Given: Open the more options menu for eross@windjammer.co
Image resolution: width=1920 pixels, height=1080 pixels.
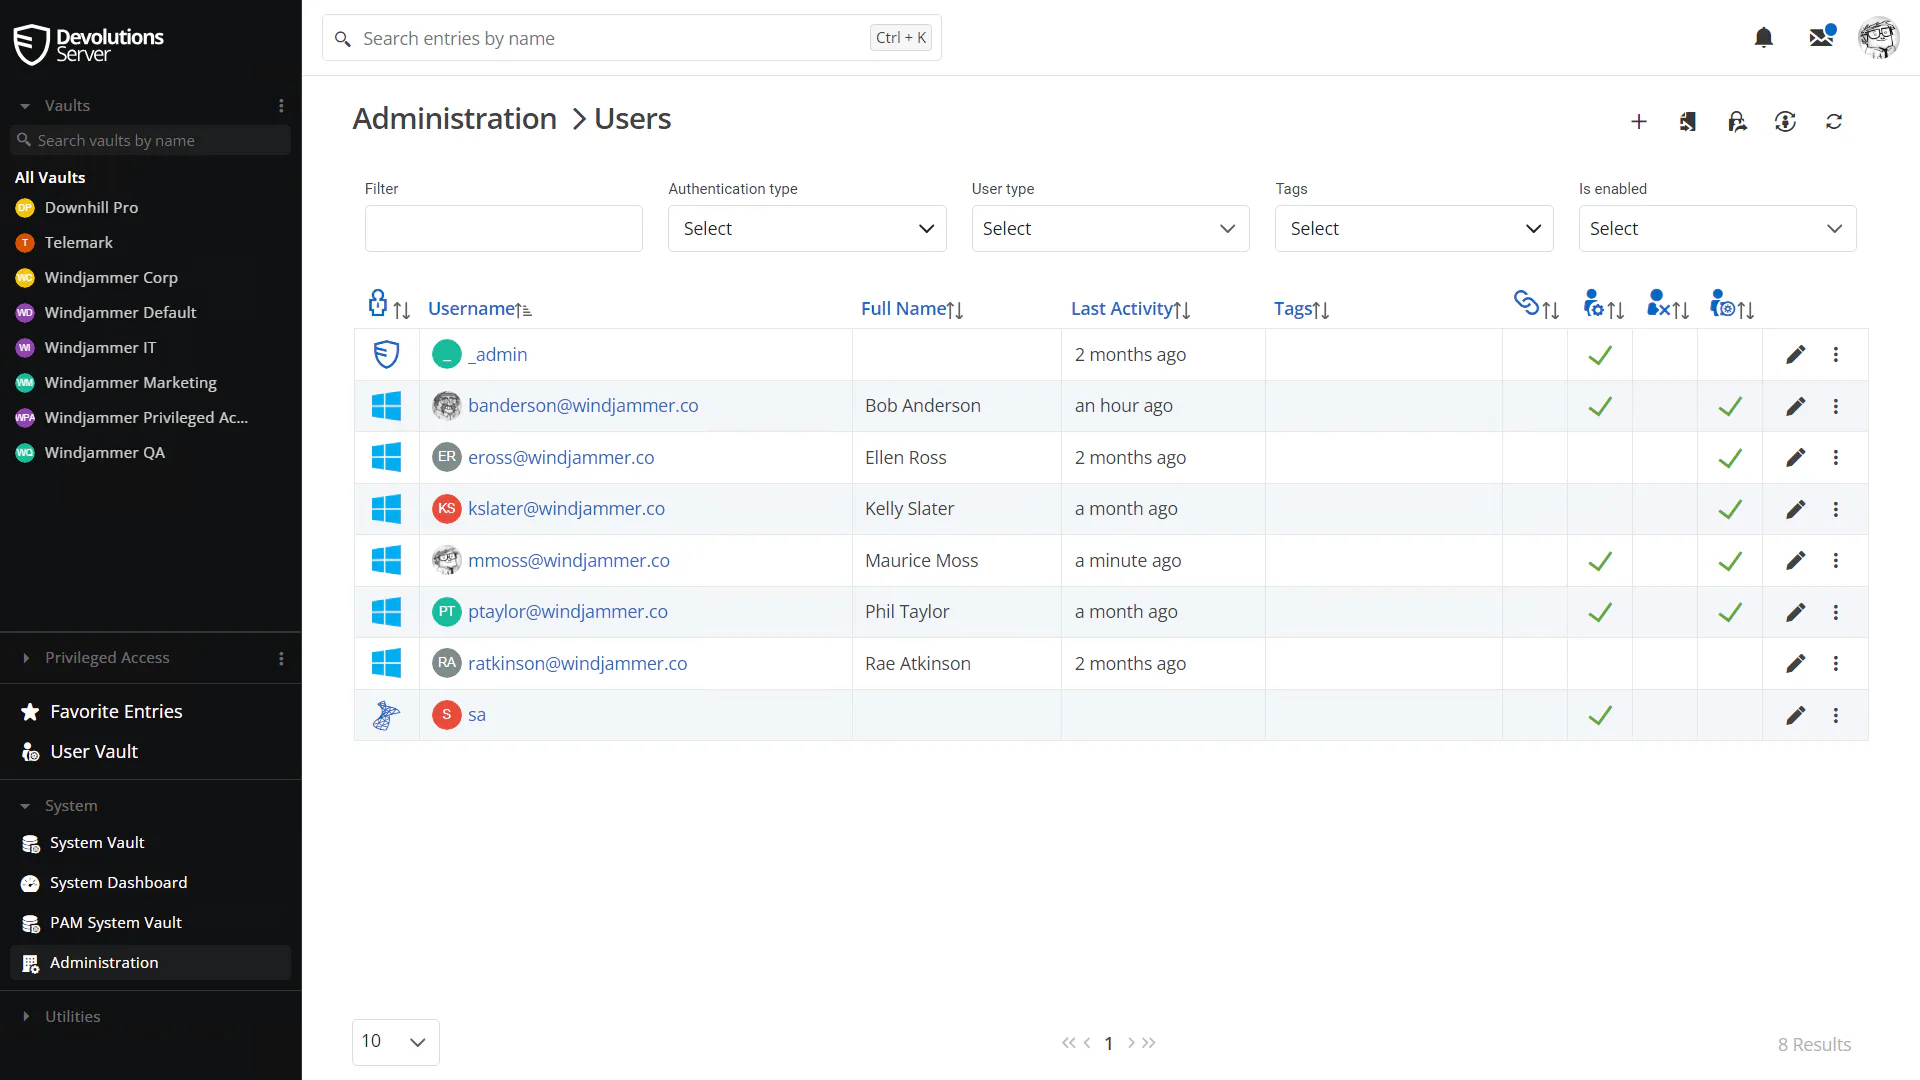Looking at the screenshot, I should coord(1836,458).
